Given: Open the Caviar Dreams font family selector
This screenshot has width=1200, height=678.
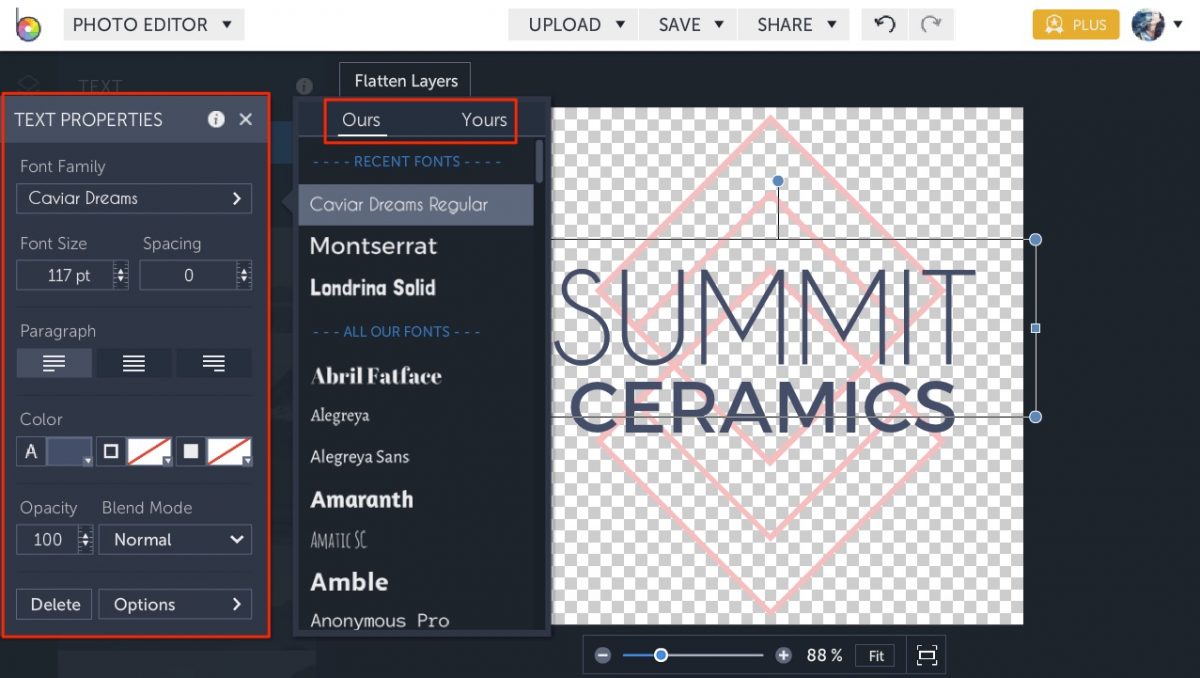Looking at the screenshot, I should pos(134,198).
